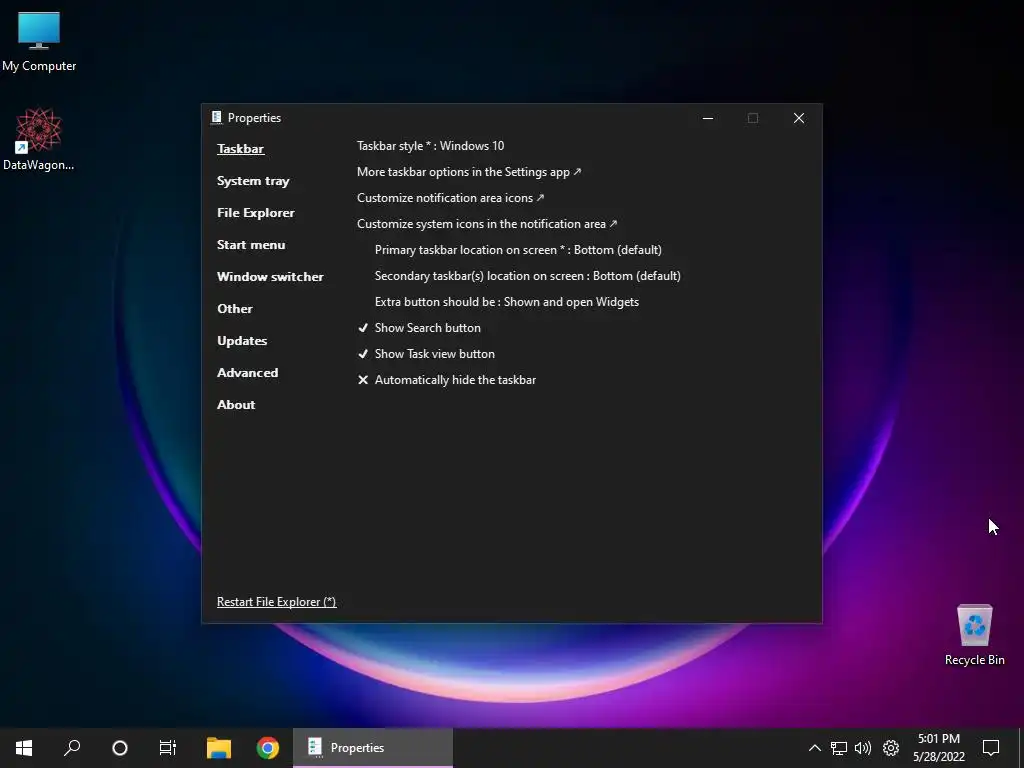Screen dimensions: 1024x768
Task: Switch to the Other section
Action: [234, 309]
